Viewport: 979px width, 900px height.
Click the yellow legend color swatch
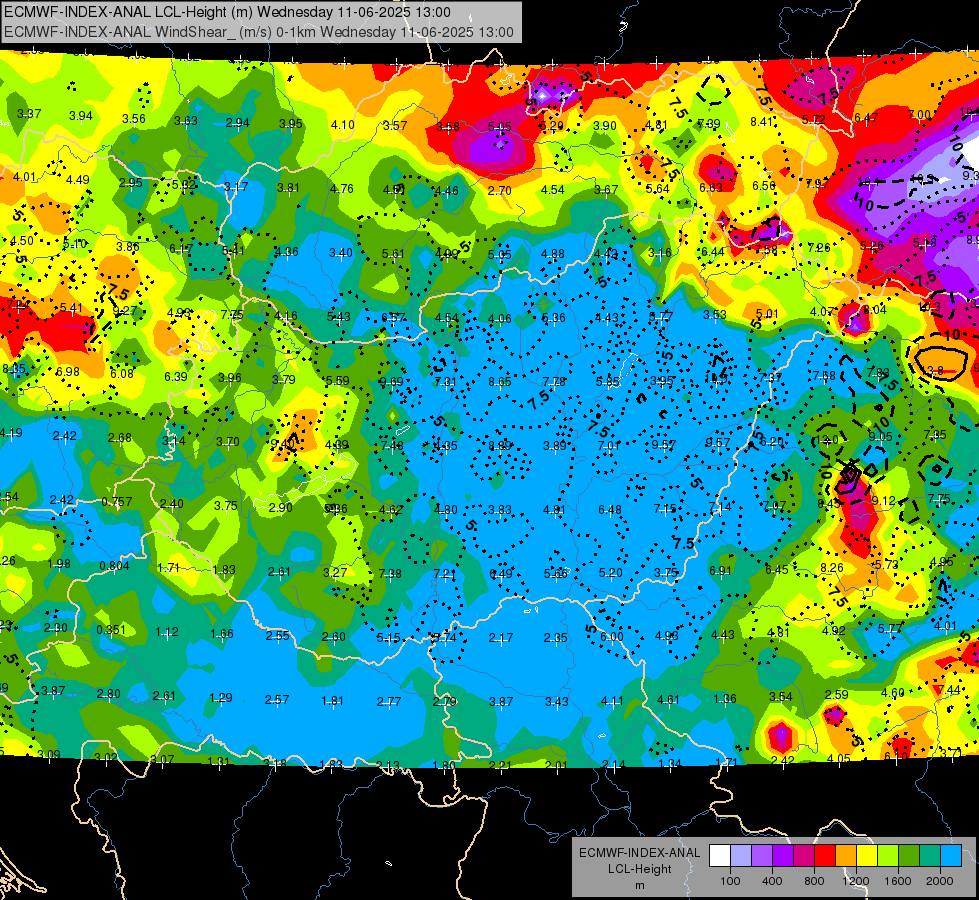867,855
